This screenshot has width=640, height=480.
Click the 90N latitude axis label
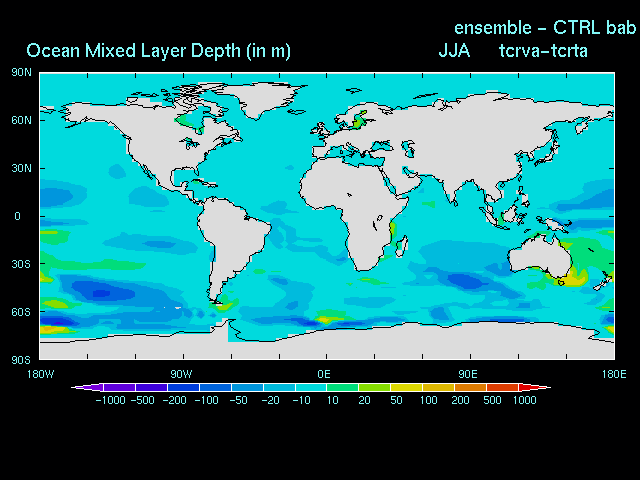tap(22, 72)
